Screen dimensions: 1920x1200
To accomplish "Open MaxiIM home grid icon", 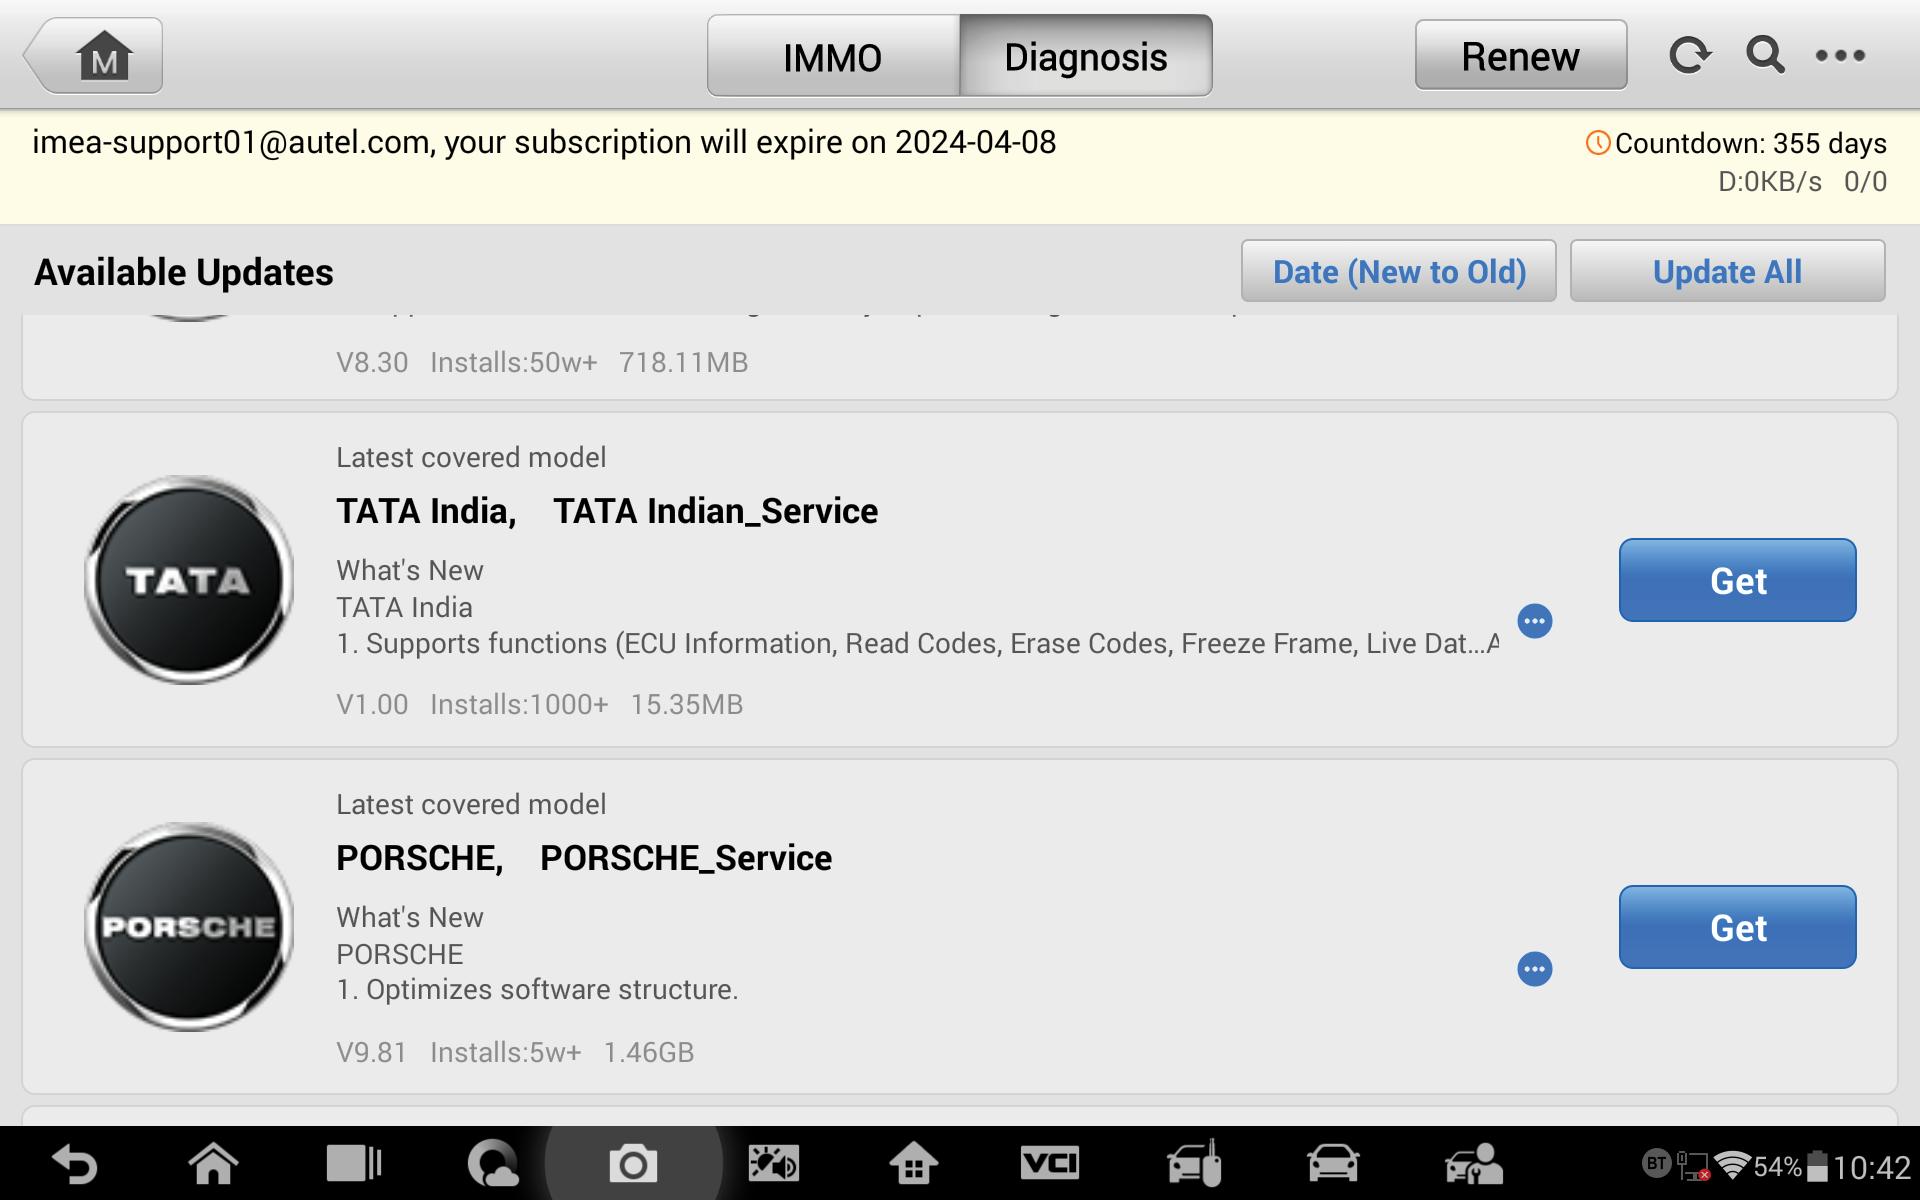I will tap(913, 1164).
